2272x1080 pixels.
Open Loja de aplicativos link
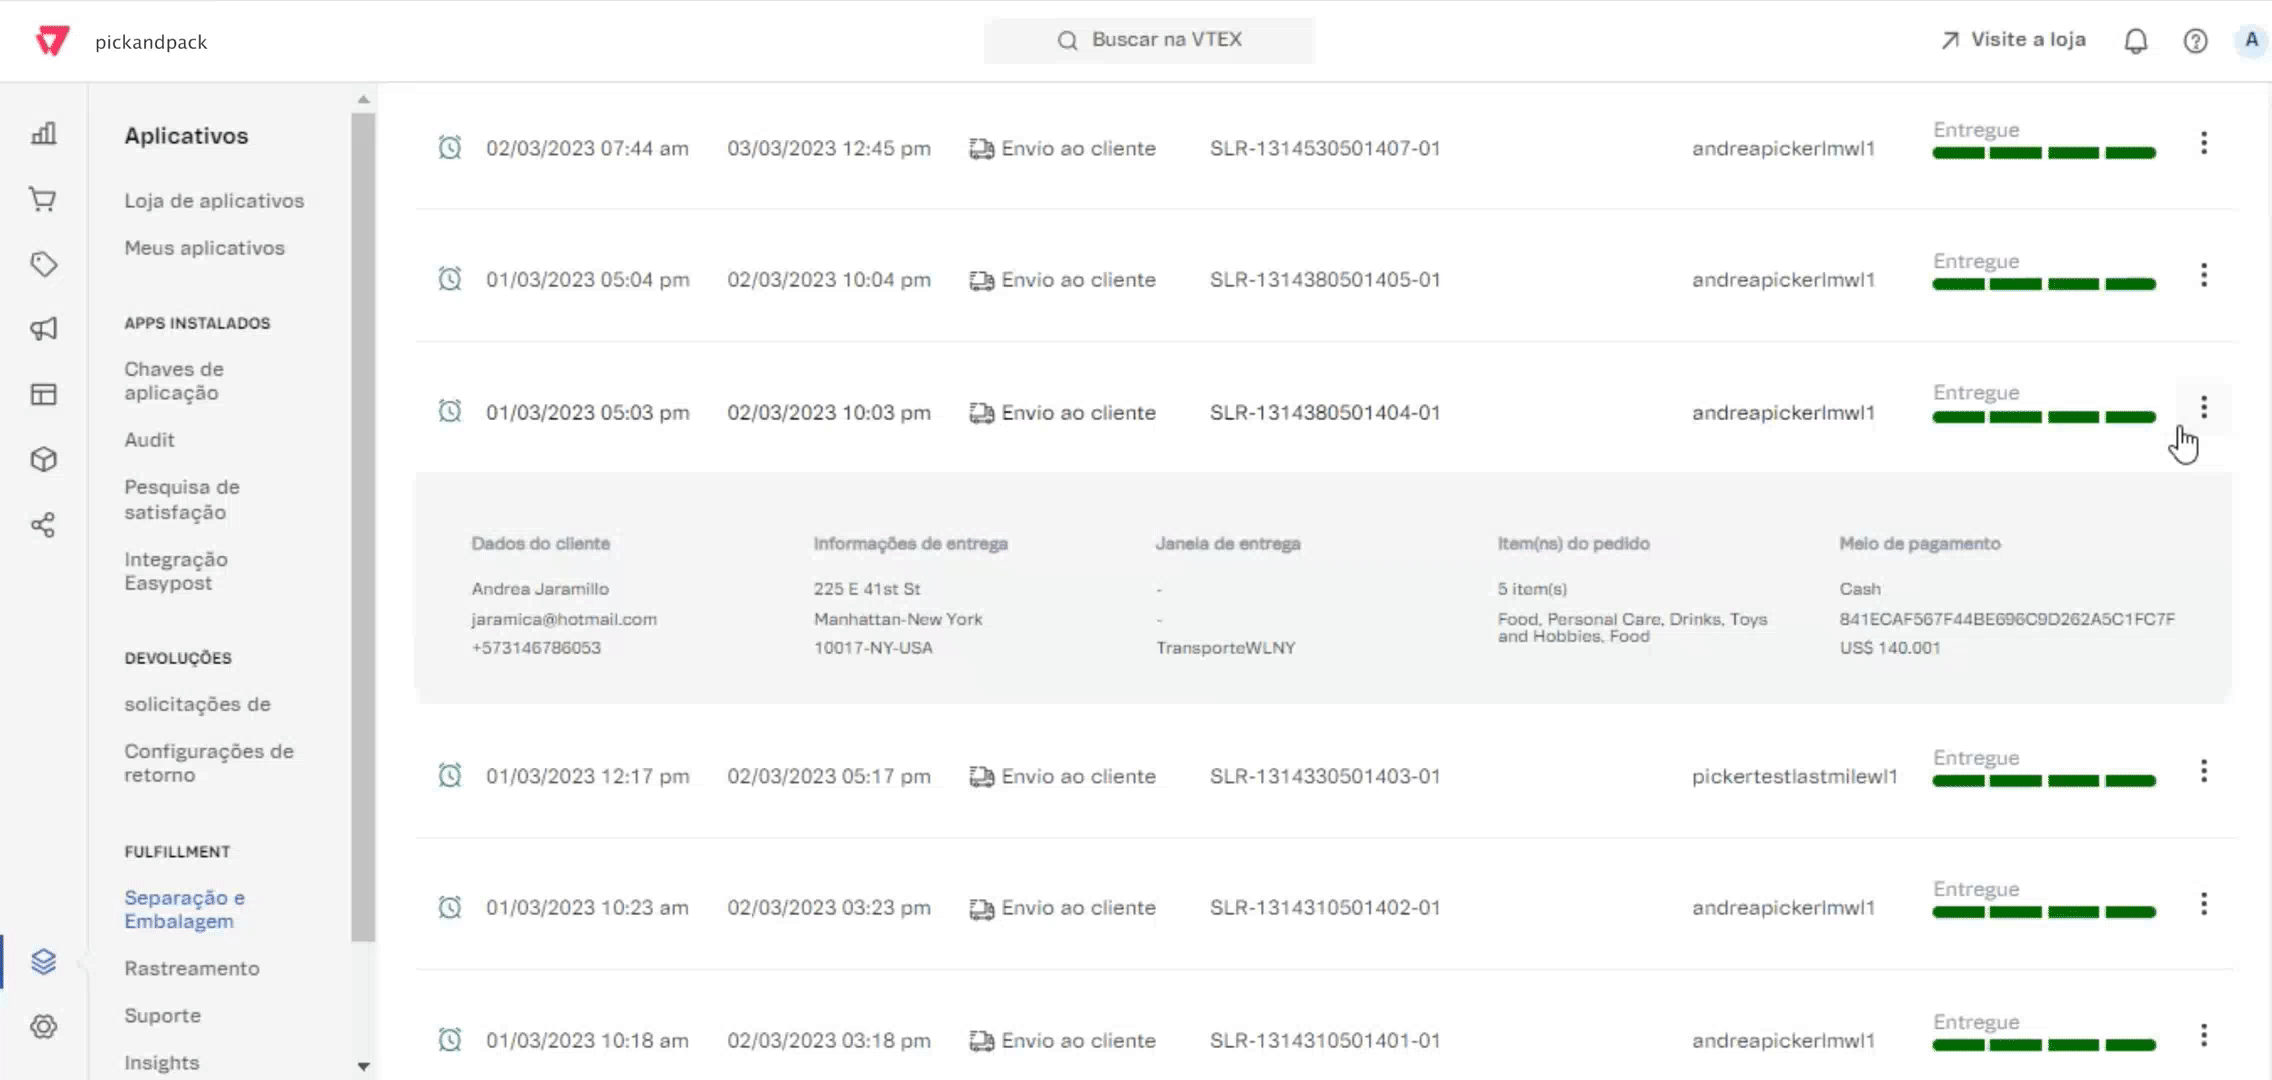[214, 200]
